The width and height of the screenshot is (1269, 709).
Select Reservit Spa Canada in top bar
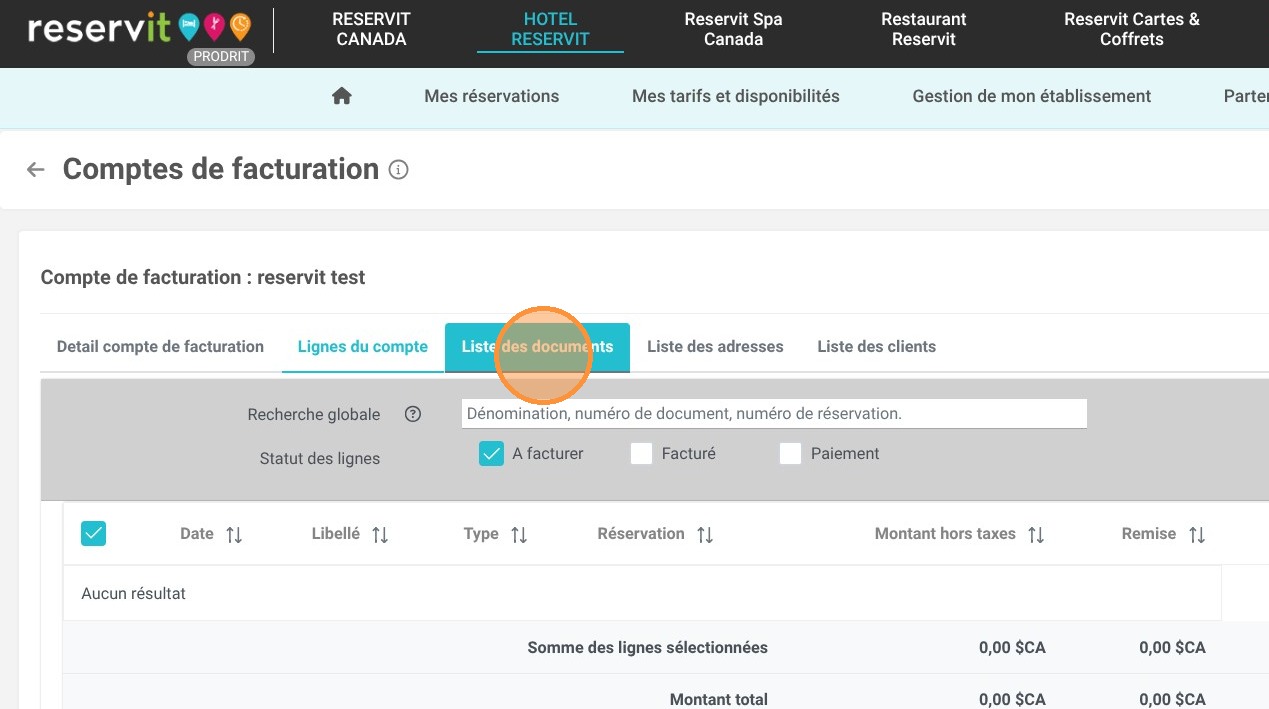(733, 30)
